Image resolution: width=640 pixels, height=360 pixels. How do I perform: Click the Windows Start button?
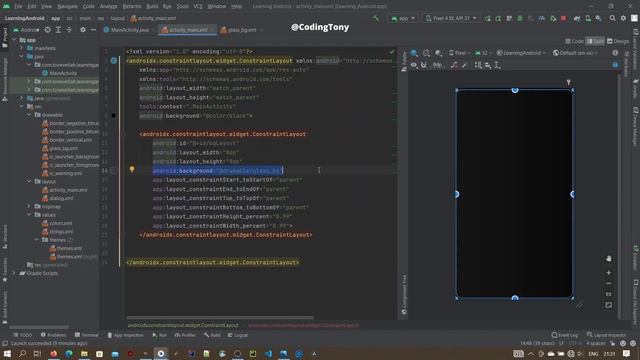tap(7, 353)
